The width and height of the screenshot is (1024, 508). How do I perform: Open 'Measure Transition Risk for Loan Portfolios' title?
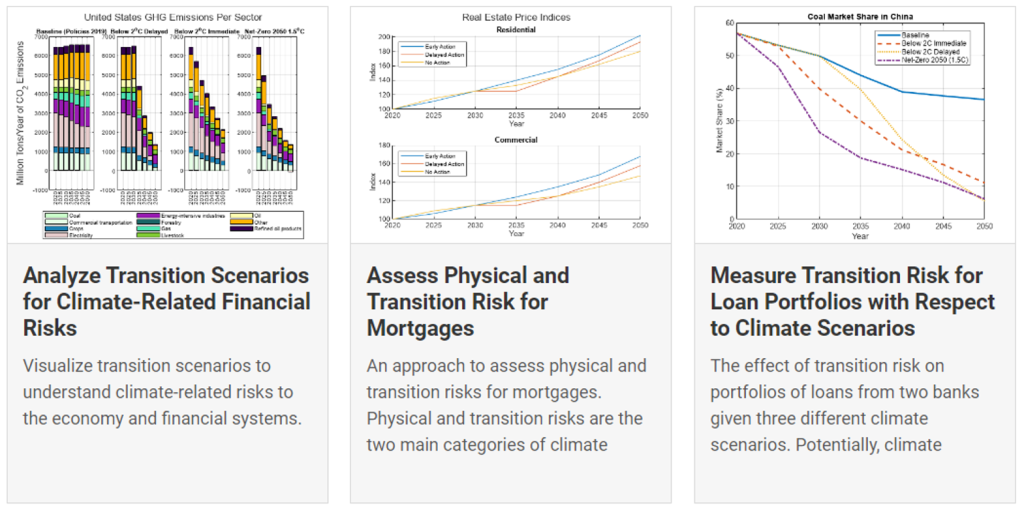(852, 301)
